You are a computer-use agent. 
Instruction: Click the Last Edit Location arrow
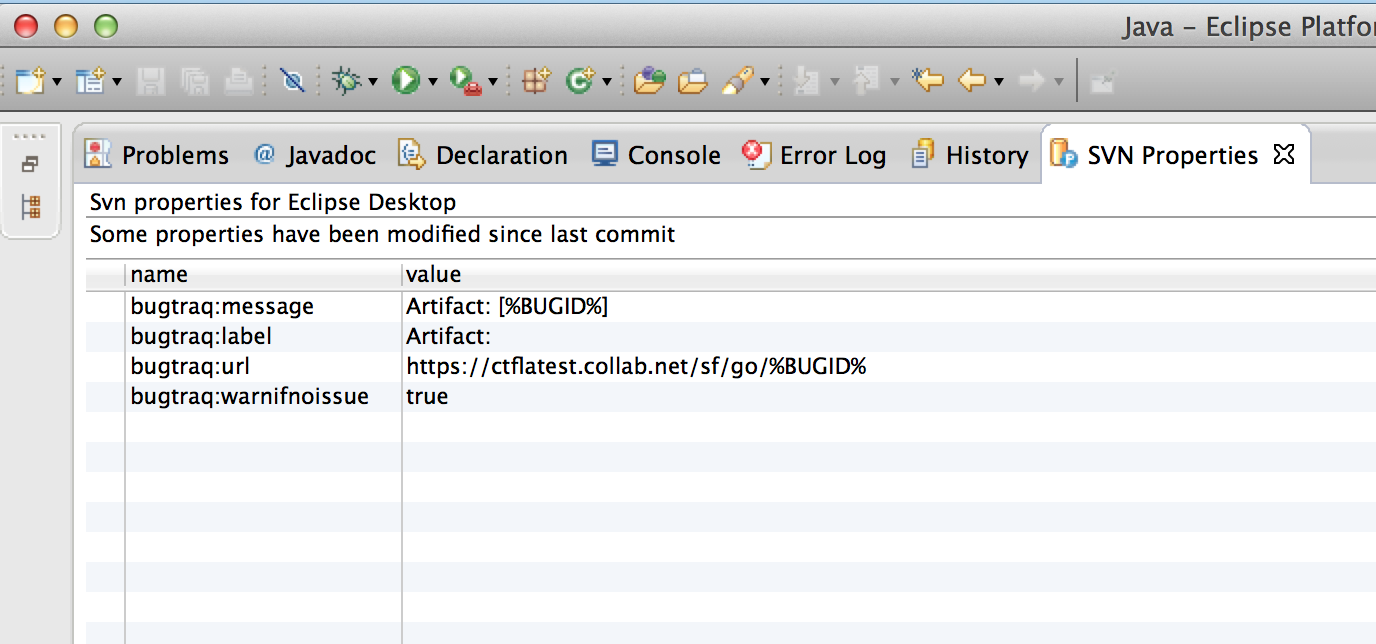tap(928, 81)
